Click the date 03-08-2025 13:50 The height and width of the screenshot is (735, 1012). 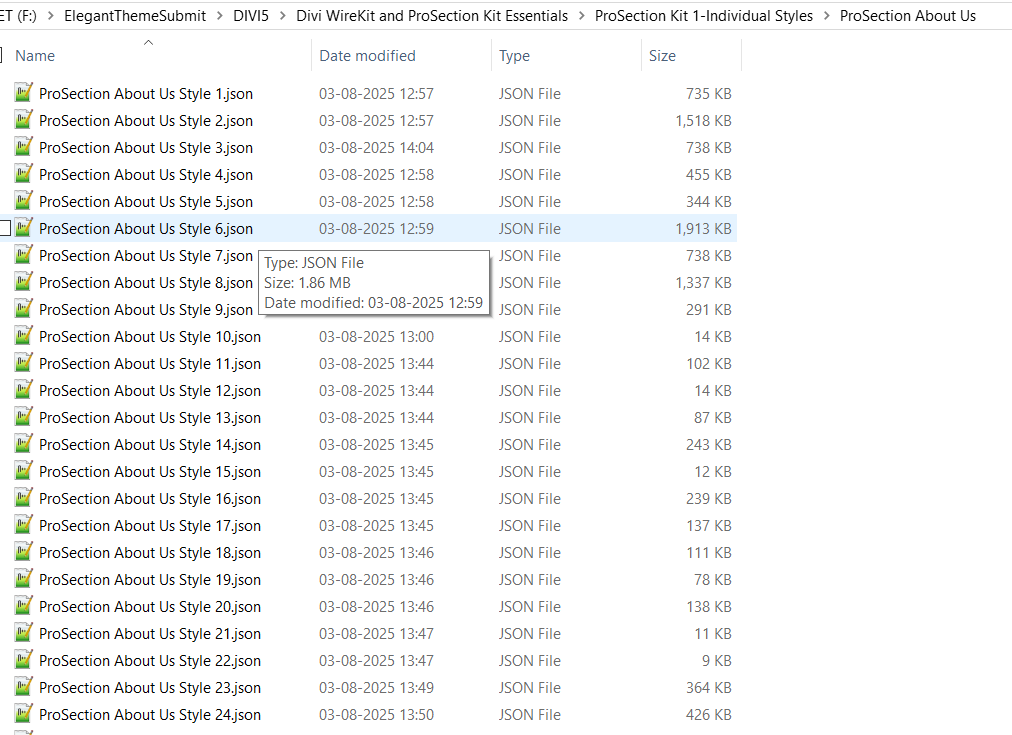pos(376,714)
